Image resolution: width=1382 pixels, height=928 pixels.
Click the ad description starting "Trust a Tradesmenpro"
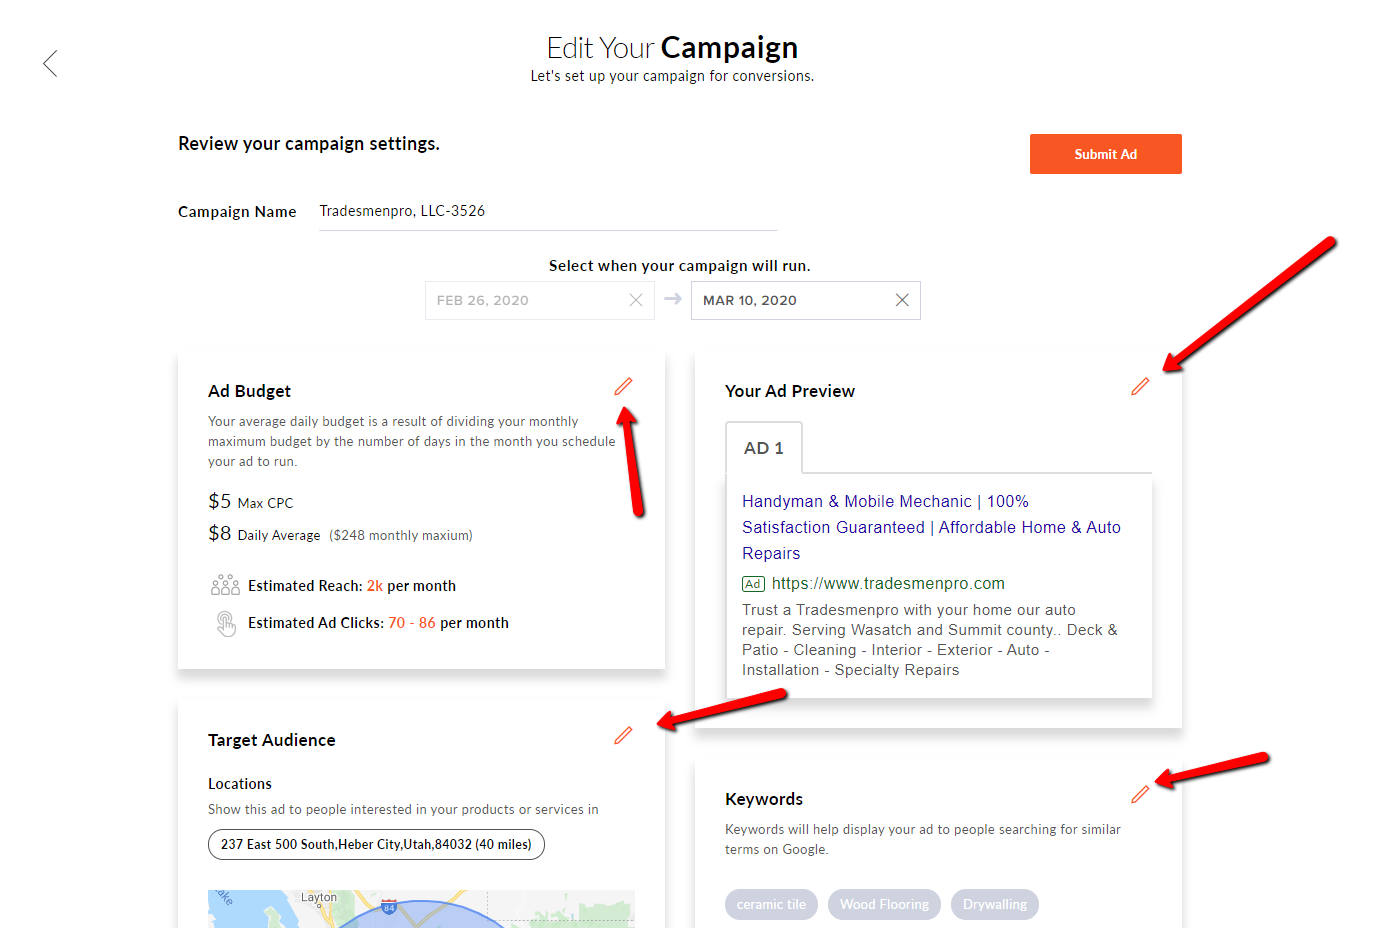930,640
